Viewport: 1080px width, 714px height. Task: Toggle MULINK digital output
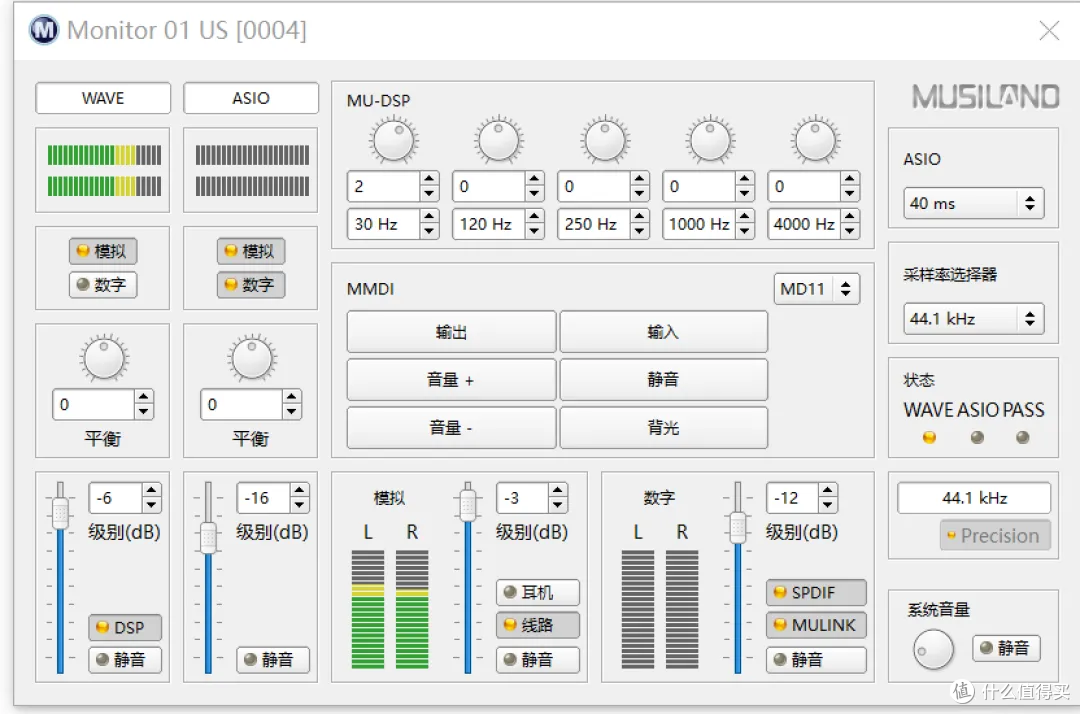816,625
